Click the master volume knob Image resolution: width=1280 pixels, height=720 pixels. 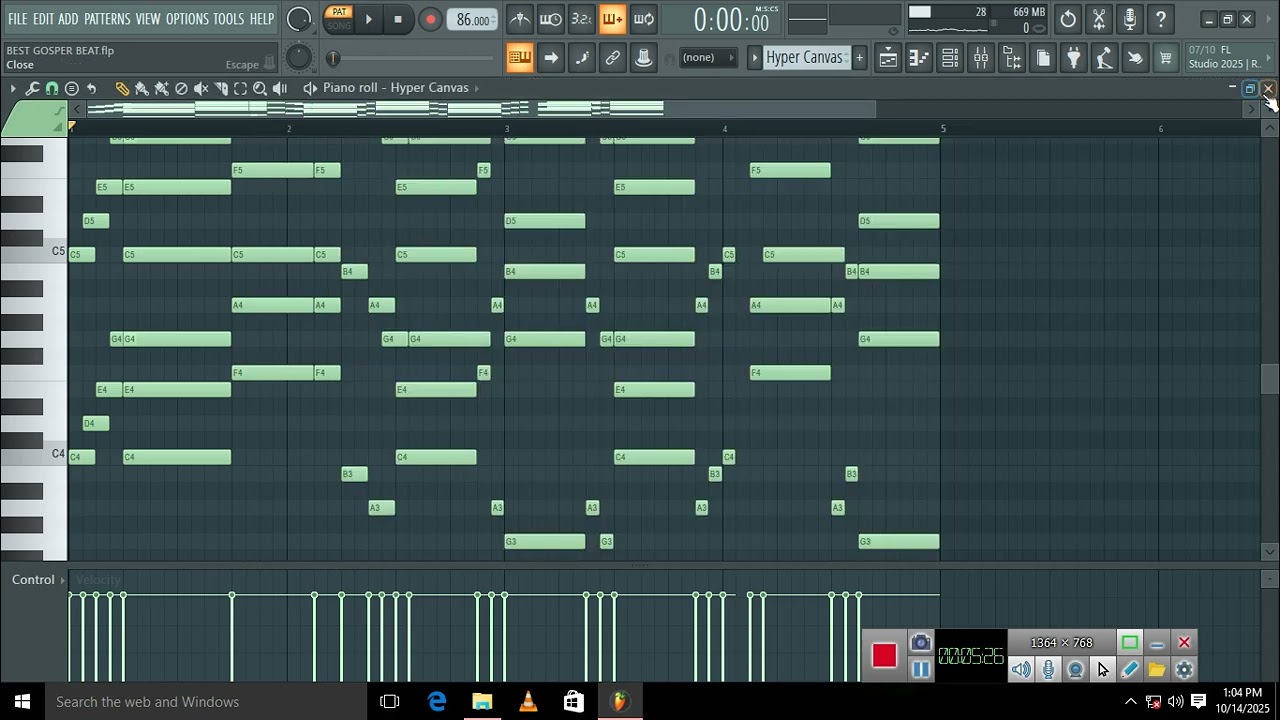click(x=298, y=18)
